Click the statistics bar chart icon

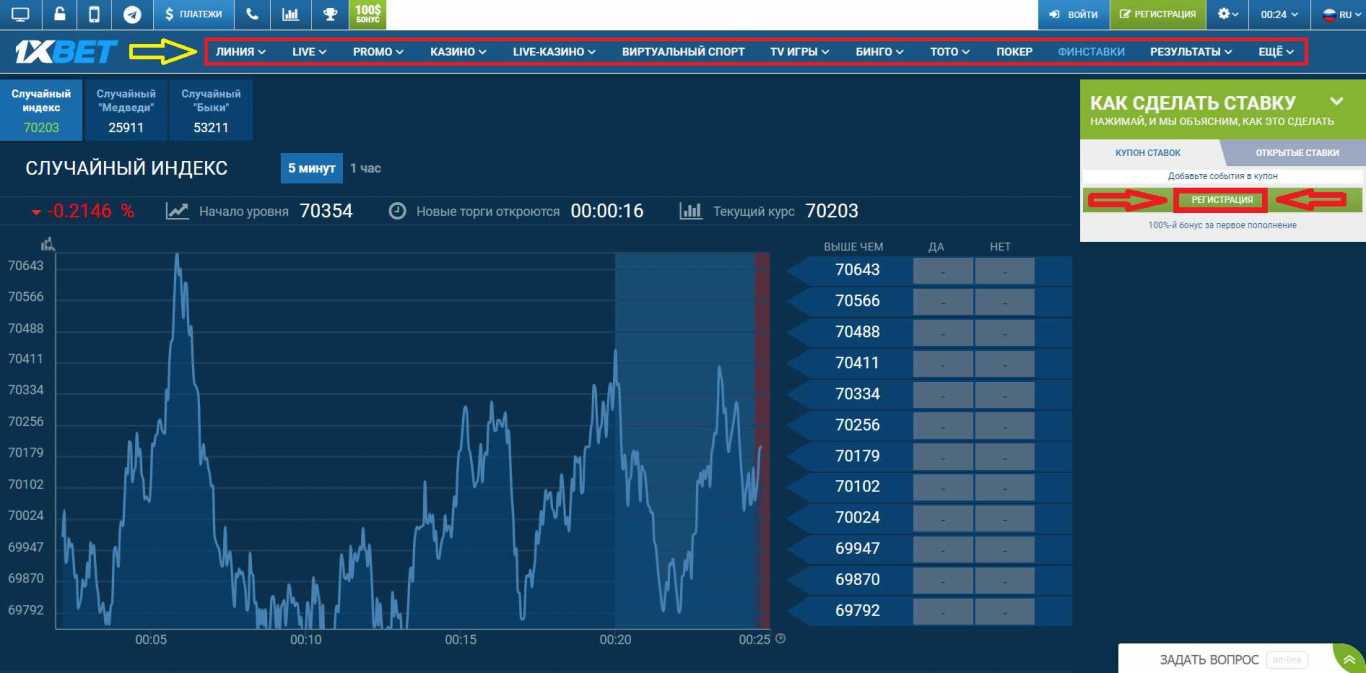click(x=291, y=14)
